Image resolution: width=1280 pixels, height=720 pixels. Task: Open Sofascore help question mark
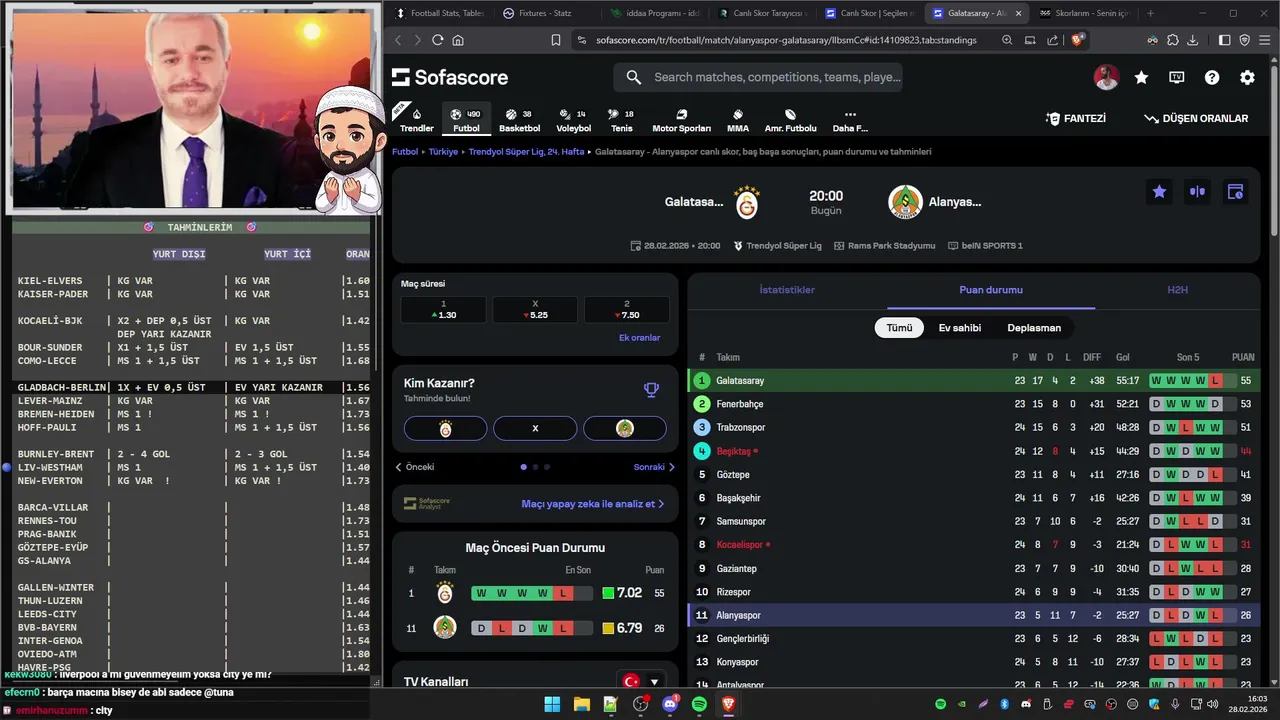tap(1212, 77)
